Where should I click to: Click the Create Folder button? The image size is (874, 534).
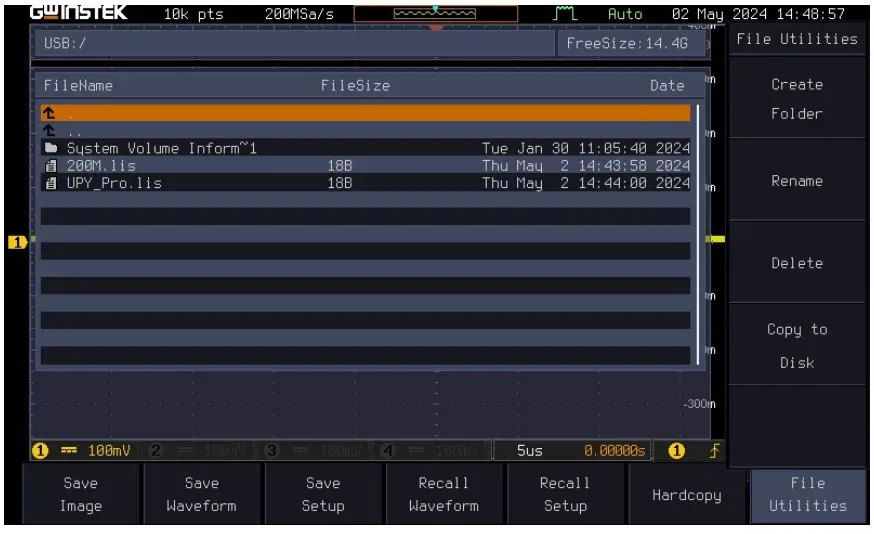pos(797,99)
